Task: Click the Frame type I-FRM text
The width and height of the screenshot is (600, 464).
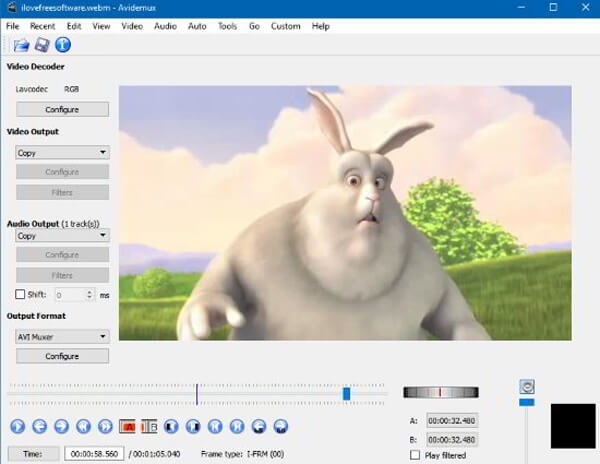Action: click(243, 454)
